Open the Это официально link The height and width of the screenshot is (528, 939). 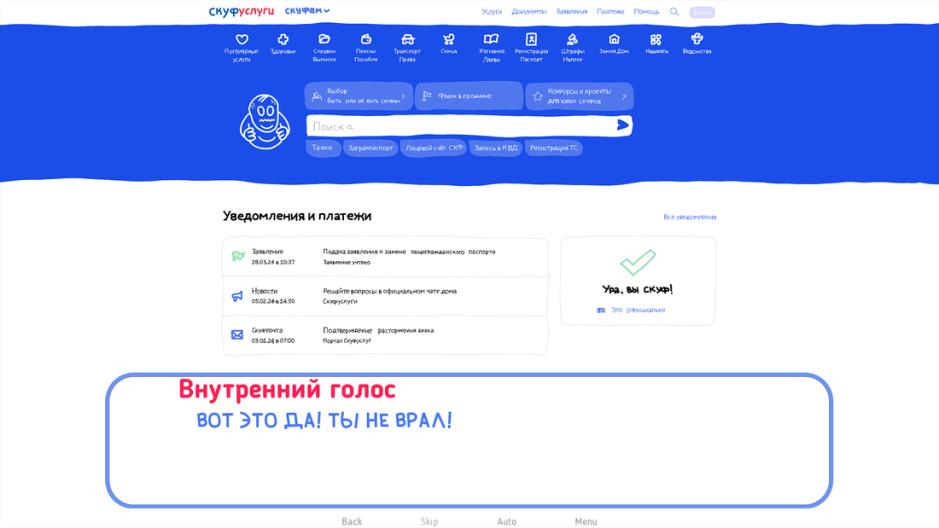(x=638, y=310)
